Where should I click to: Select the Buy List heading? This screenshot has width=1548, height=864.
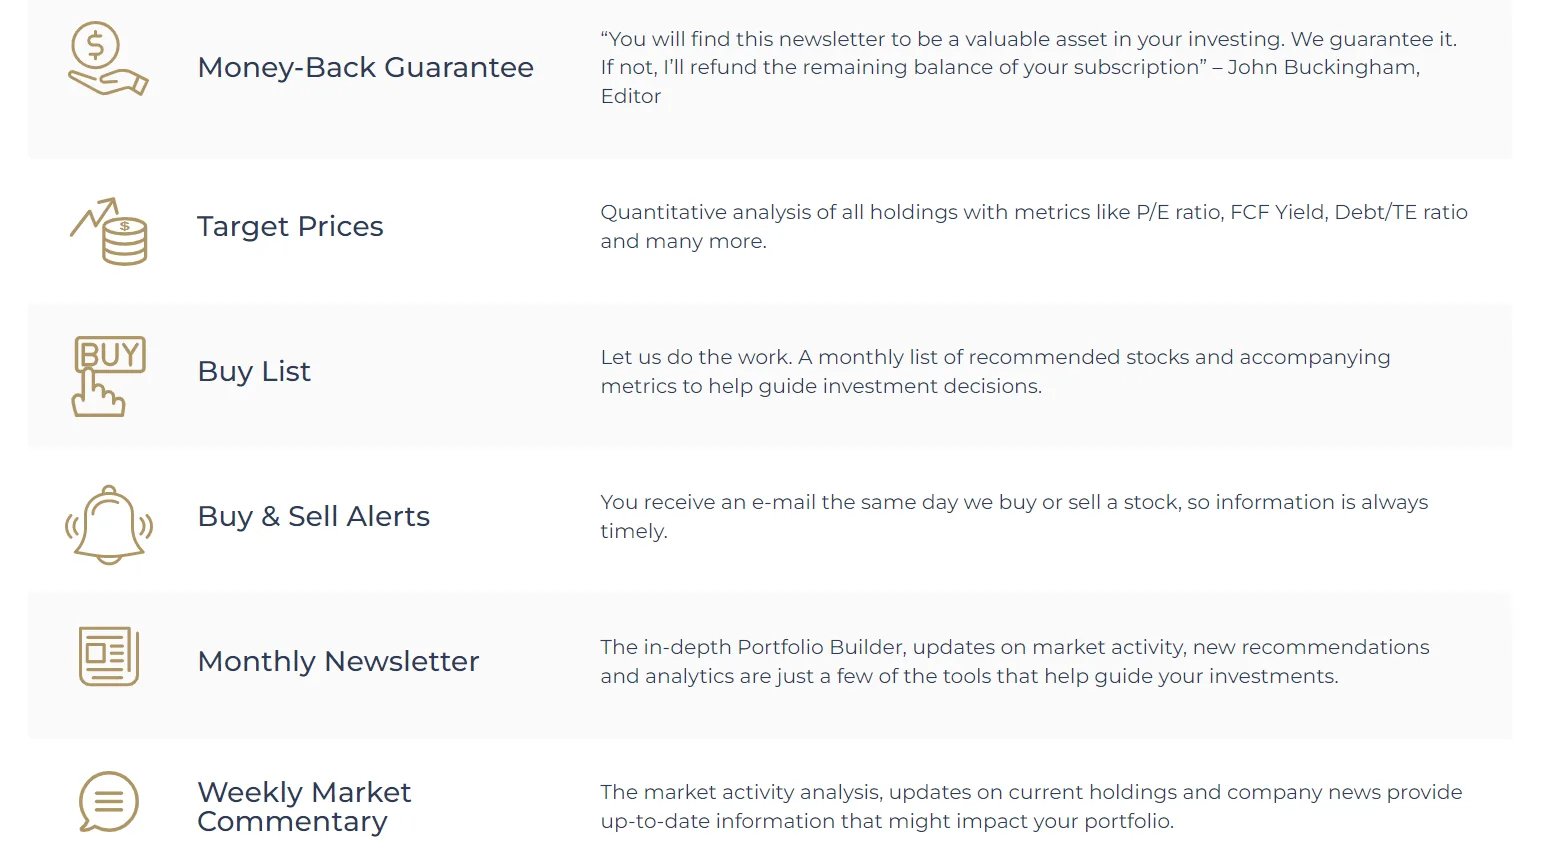point(254,371)
